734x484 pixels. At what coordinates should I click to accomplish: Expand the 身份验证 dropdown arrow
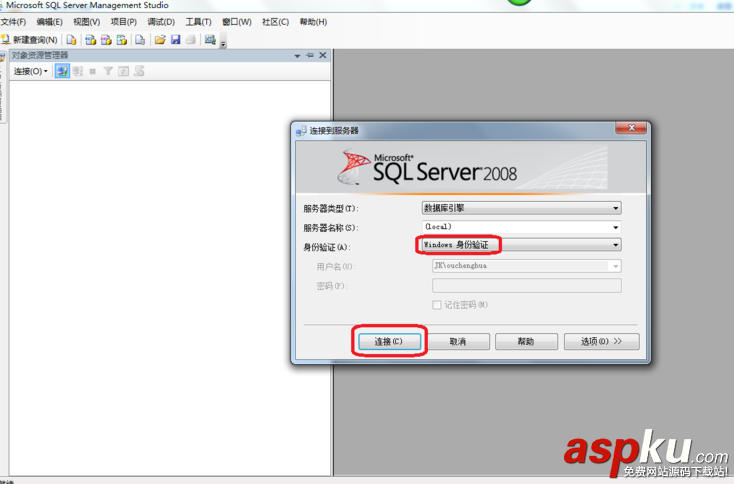(x=616, y=245)
